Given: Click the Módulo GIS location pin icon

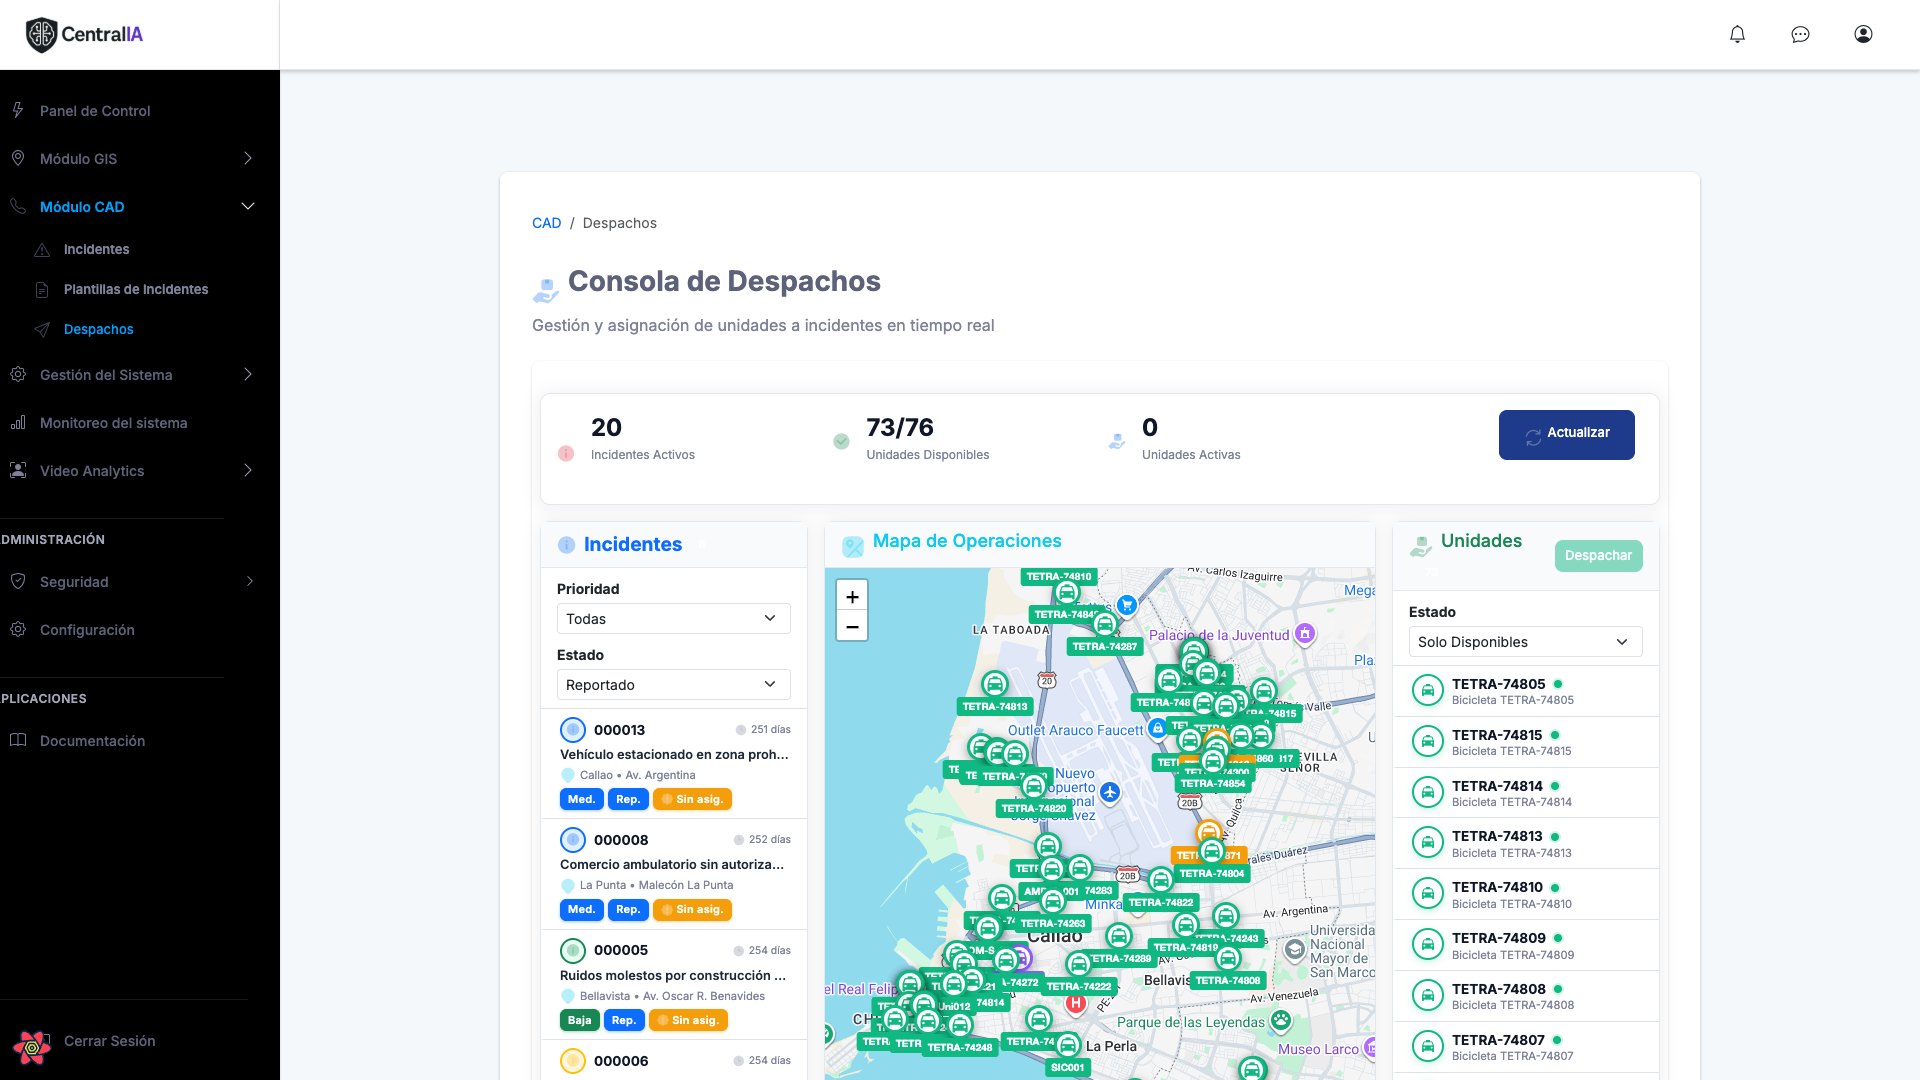Looking at the screenshot, I should pos(18,158).
